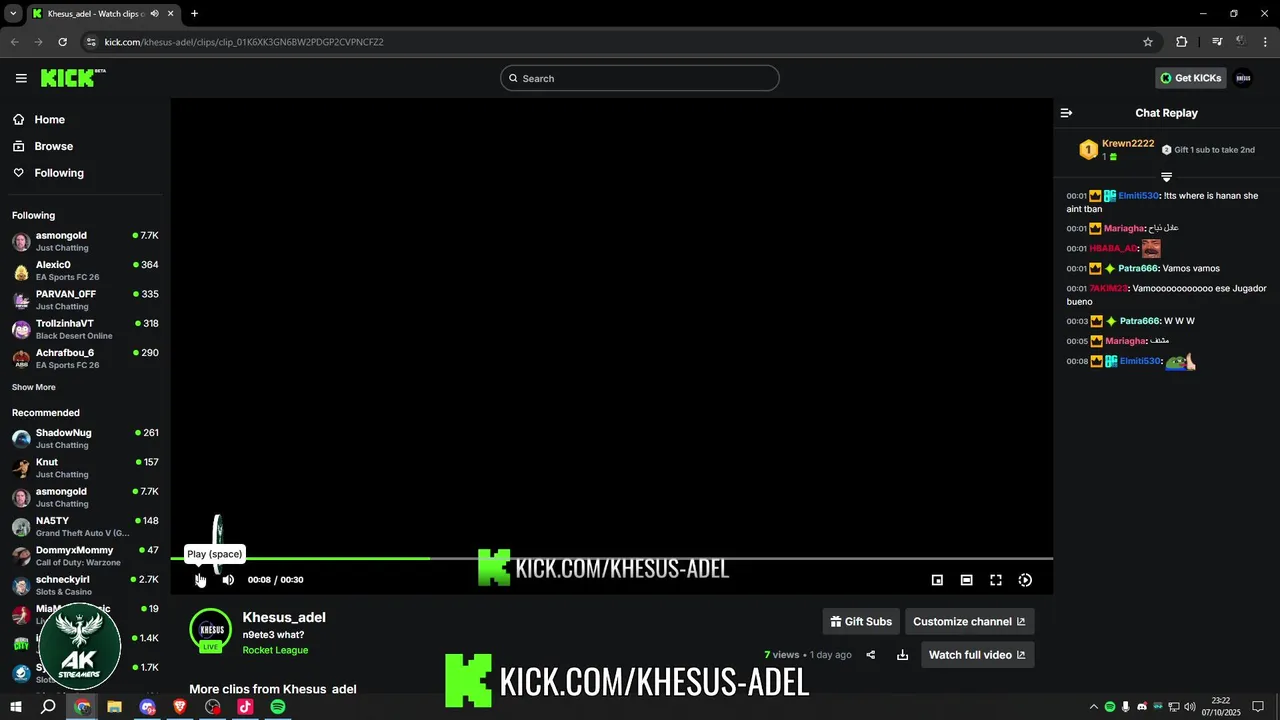Open the user profile avatar menu

1243,78
